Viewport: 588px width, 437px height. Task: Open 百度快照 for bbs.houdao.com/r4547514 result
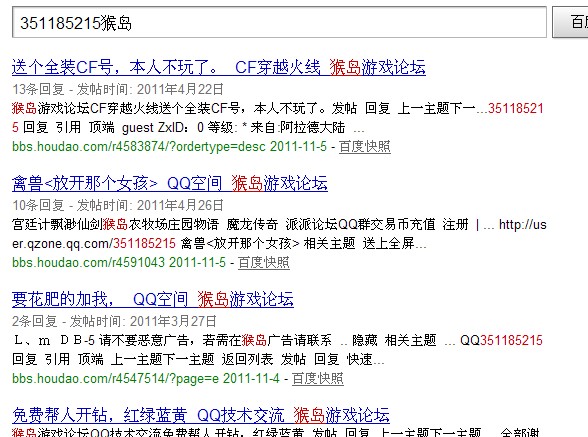[x=318, y=378]
